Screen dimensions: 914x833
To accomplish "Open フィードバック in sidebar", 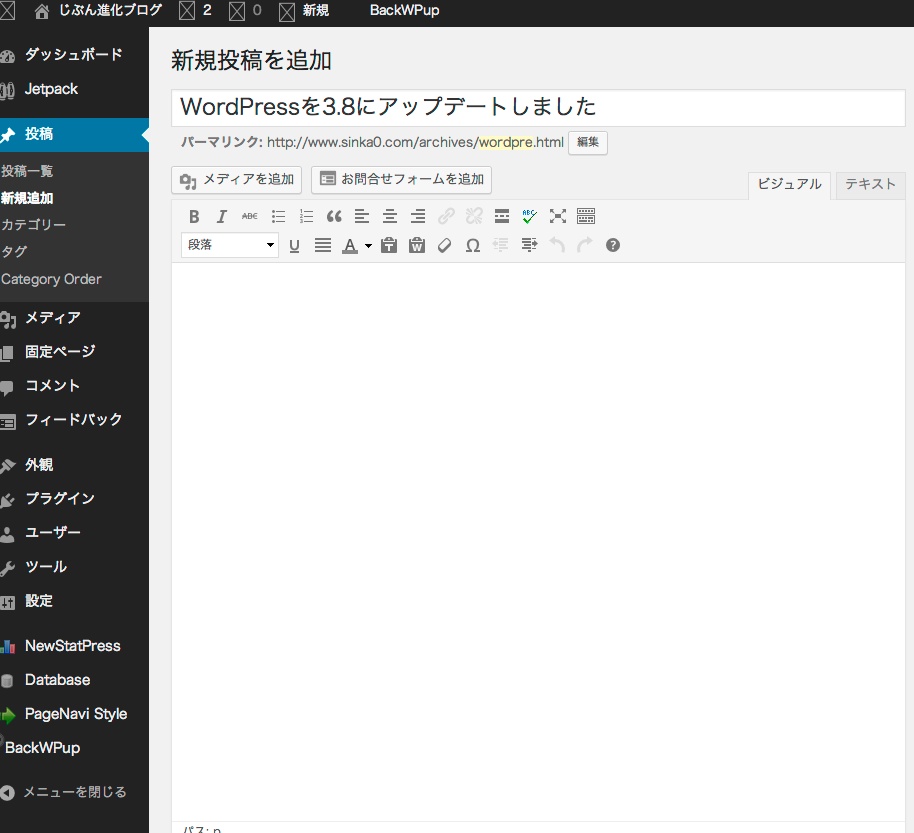I will coord(74,420).
